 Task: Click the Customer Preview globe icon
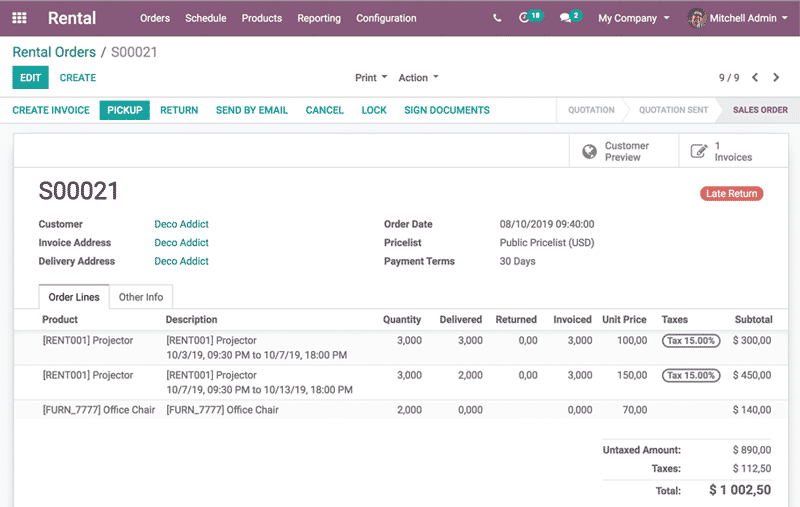click(x=589, y=152)
